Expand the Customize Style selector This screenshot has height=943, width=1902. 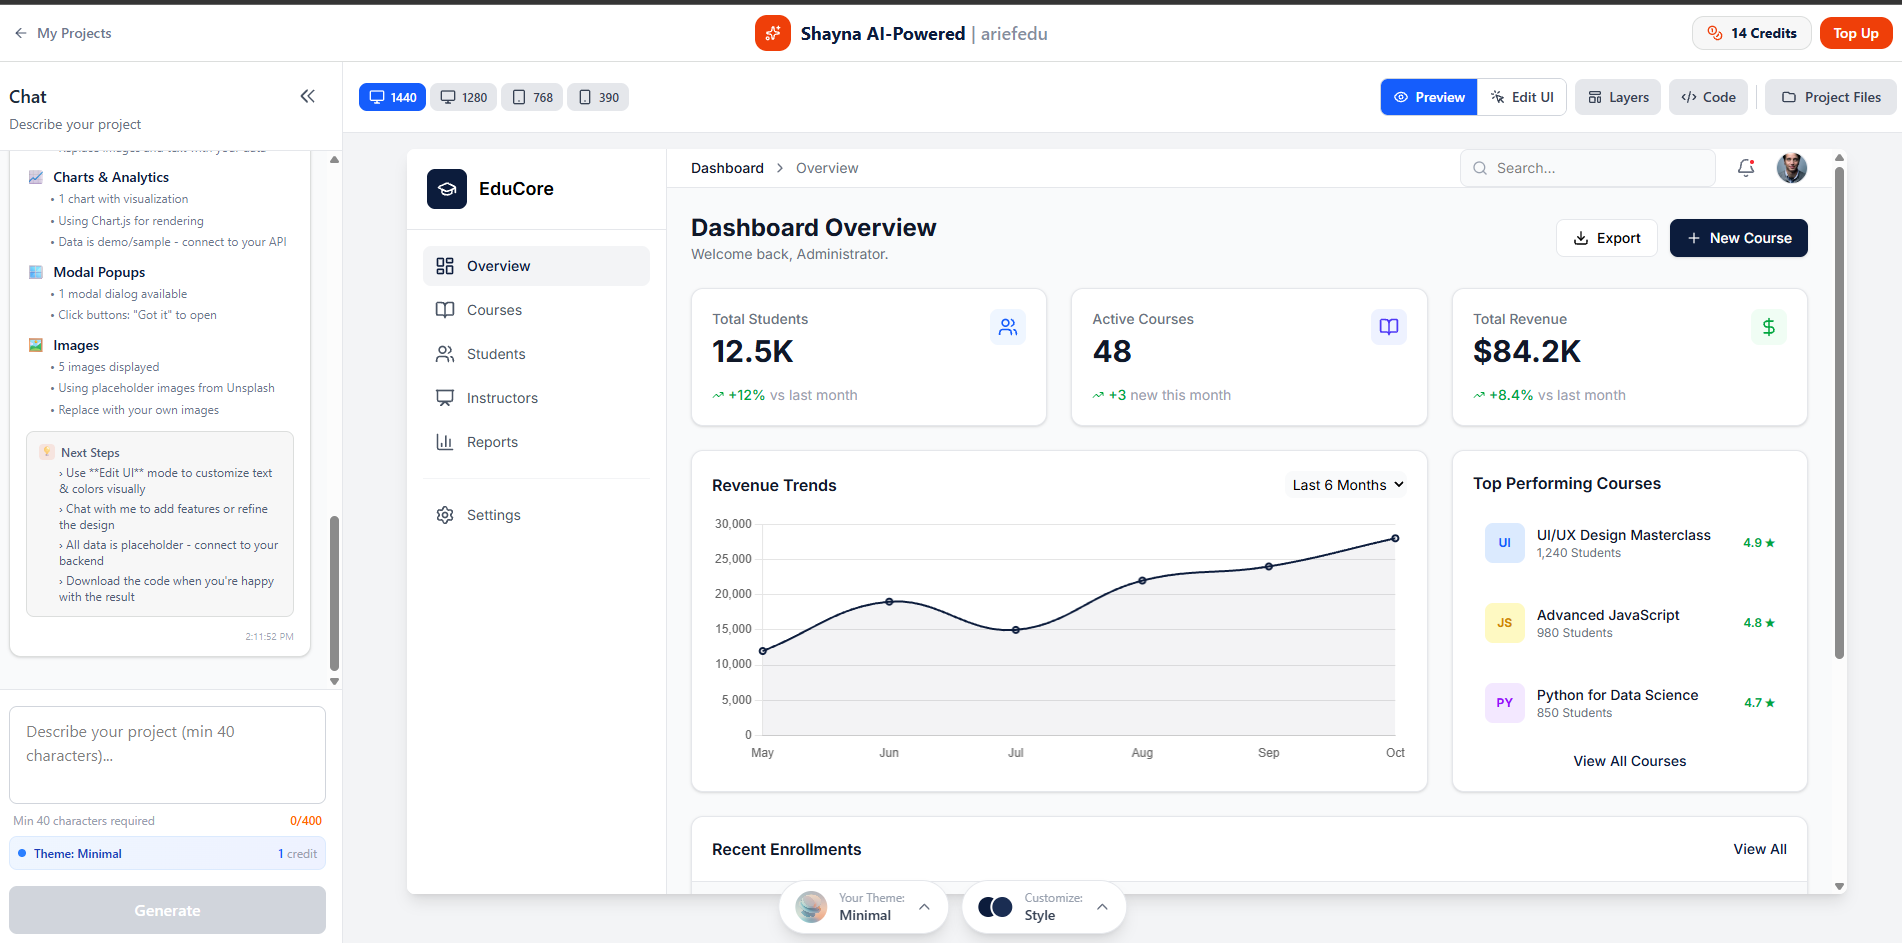tap(1044, 907)
